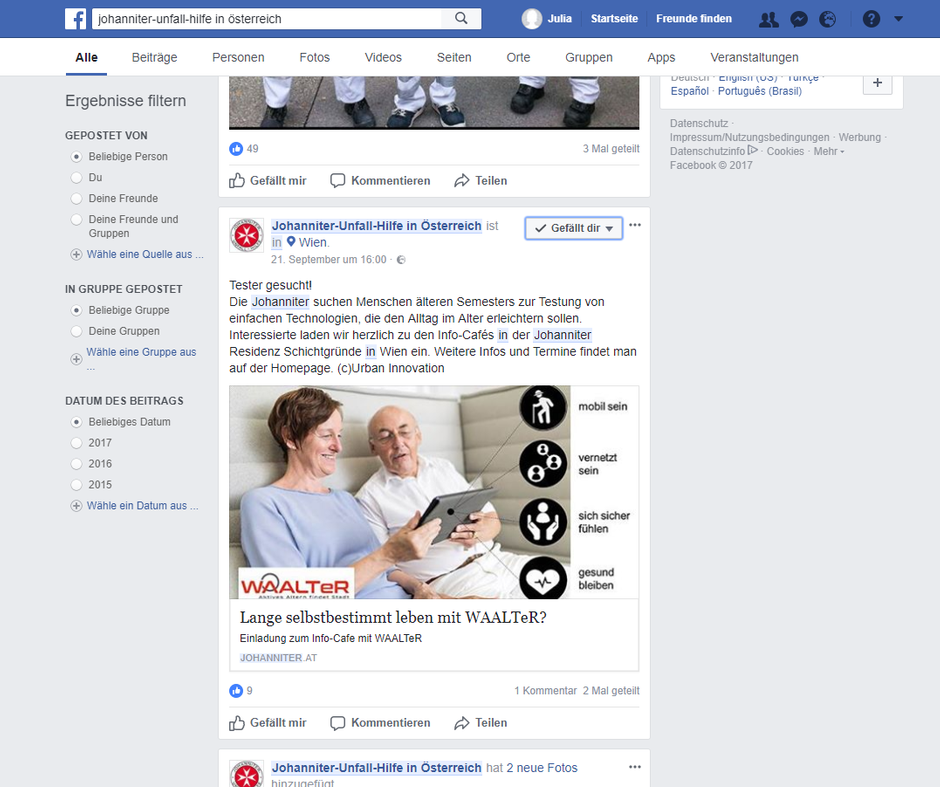
Task: Select Beliebiges Datum radio button
Action: click(x=76, y=422)
